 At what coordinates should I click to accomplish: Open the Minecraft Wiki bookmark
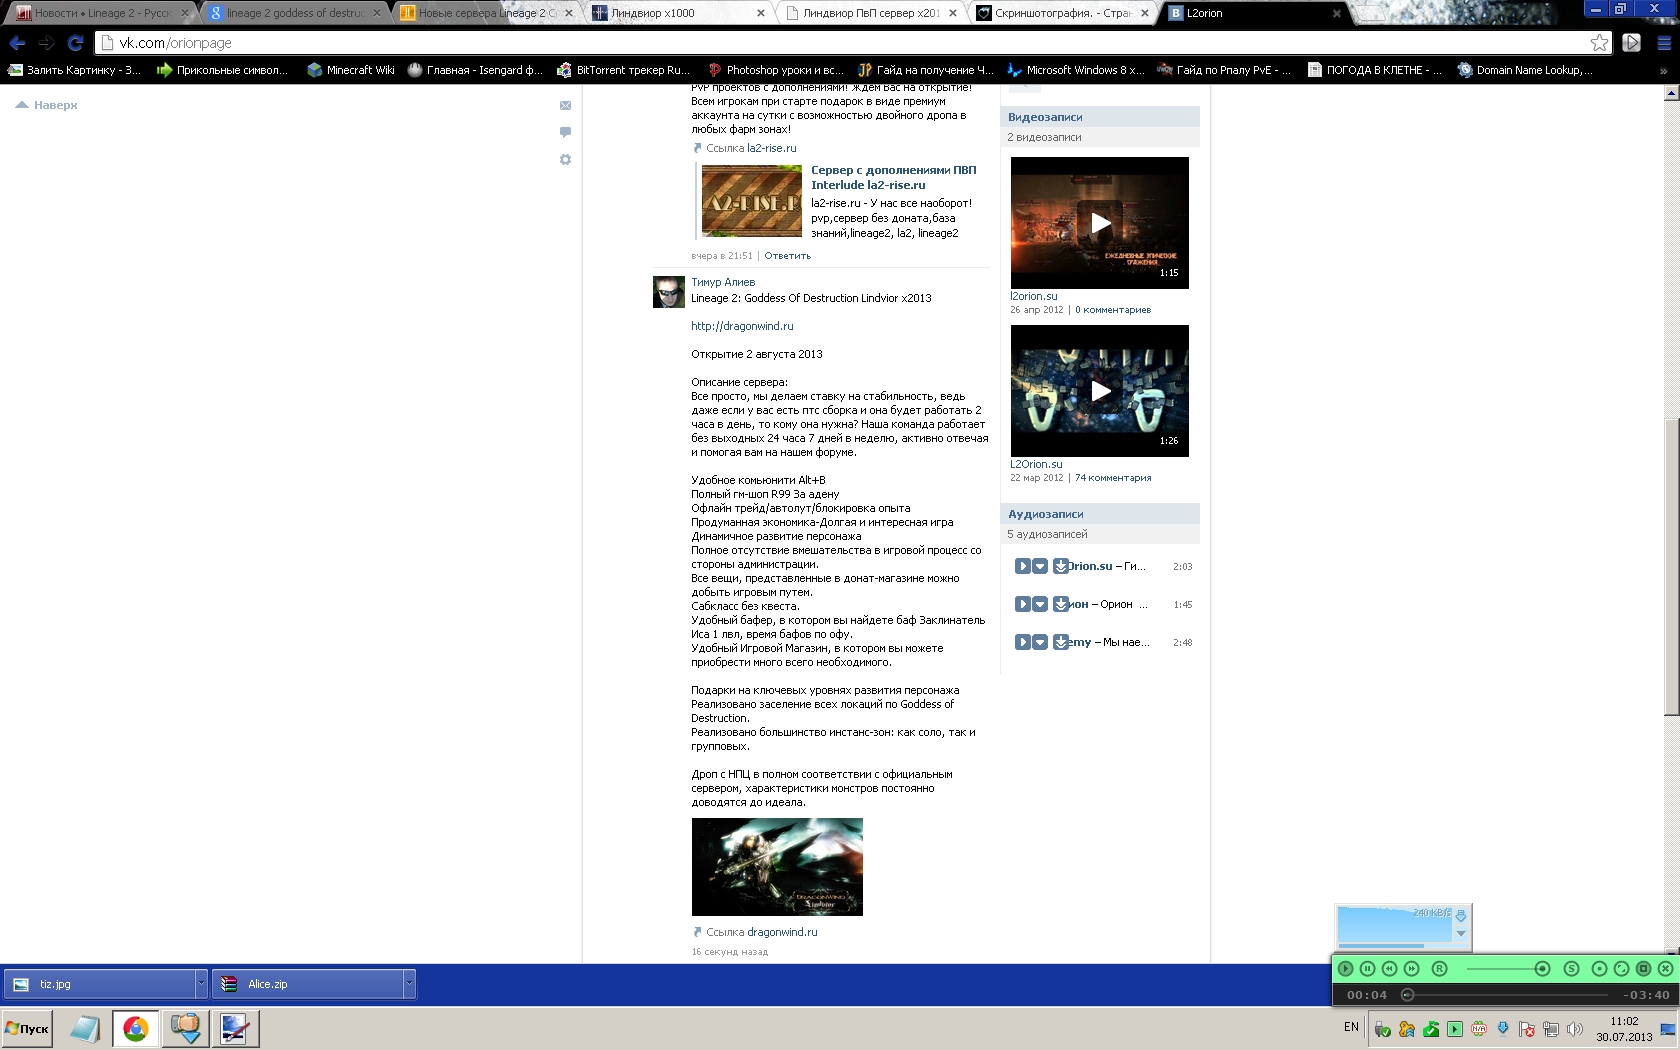351,70
